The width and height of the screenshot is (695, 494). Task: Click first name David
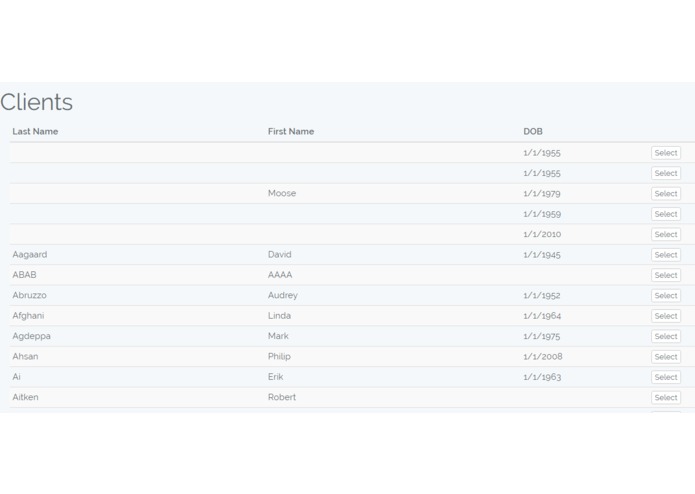[280, 255]
